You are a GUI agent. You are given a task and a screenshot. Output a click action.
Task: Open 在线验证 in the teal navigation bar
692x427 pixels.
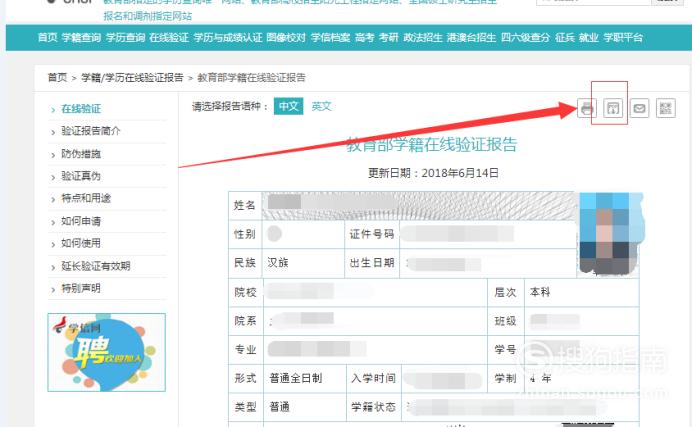coord(169,37)
